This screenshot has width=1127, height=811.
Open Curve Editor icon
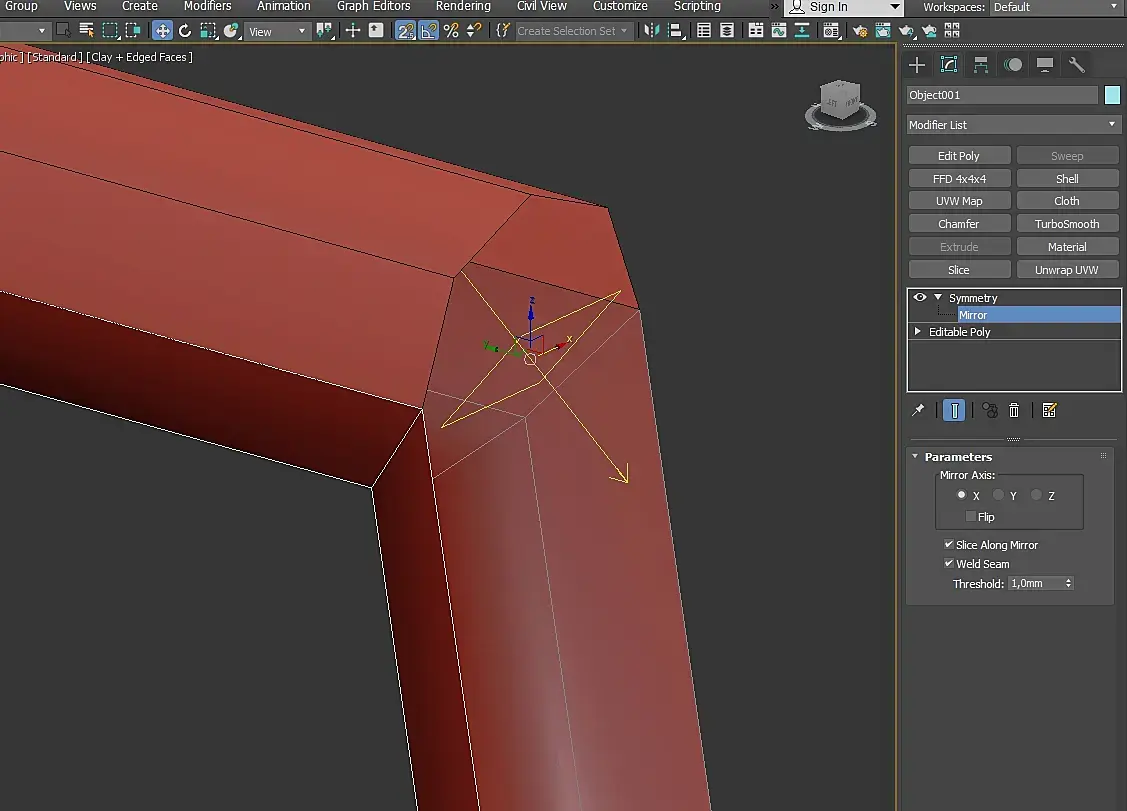point(779,31)
